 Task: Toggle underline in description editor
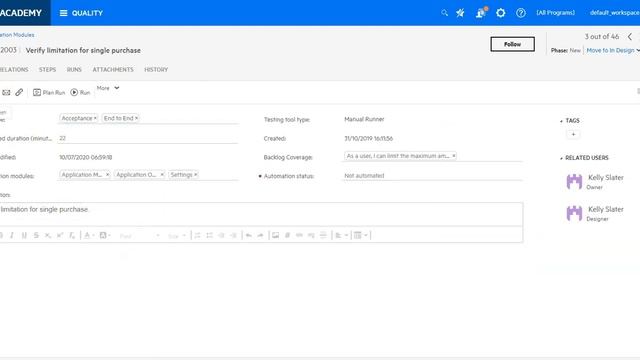pos(24,236)
